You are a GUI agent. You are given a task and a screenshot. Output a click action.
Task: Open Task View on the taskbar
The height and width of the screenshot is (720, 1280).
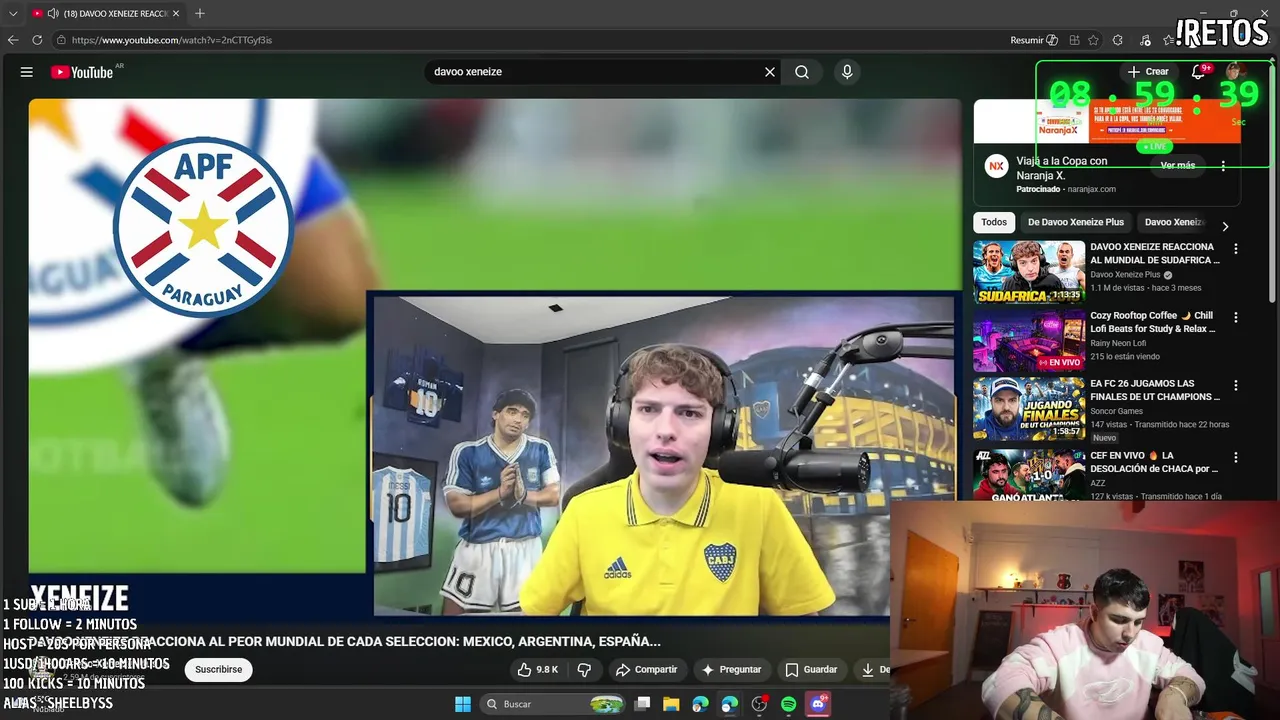[x=642, y=704]
